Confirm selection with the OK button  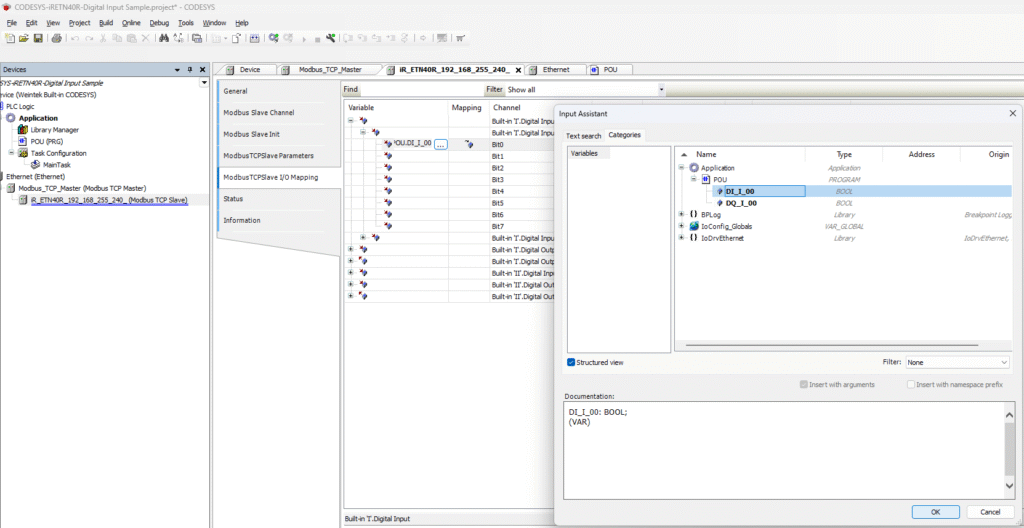coord(935,512)
